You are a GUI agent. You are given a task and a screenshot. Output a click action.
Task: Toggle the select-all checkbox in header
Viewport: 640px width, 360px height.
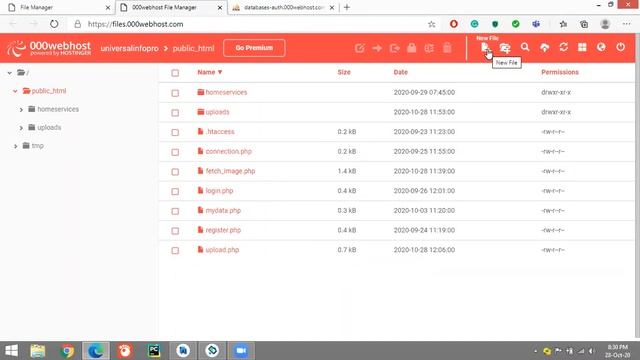(x=175, y=73)
